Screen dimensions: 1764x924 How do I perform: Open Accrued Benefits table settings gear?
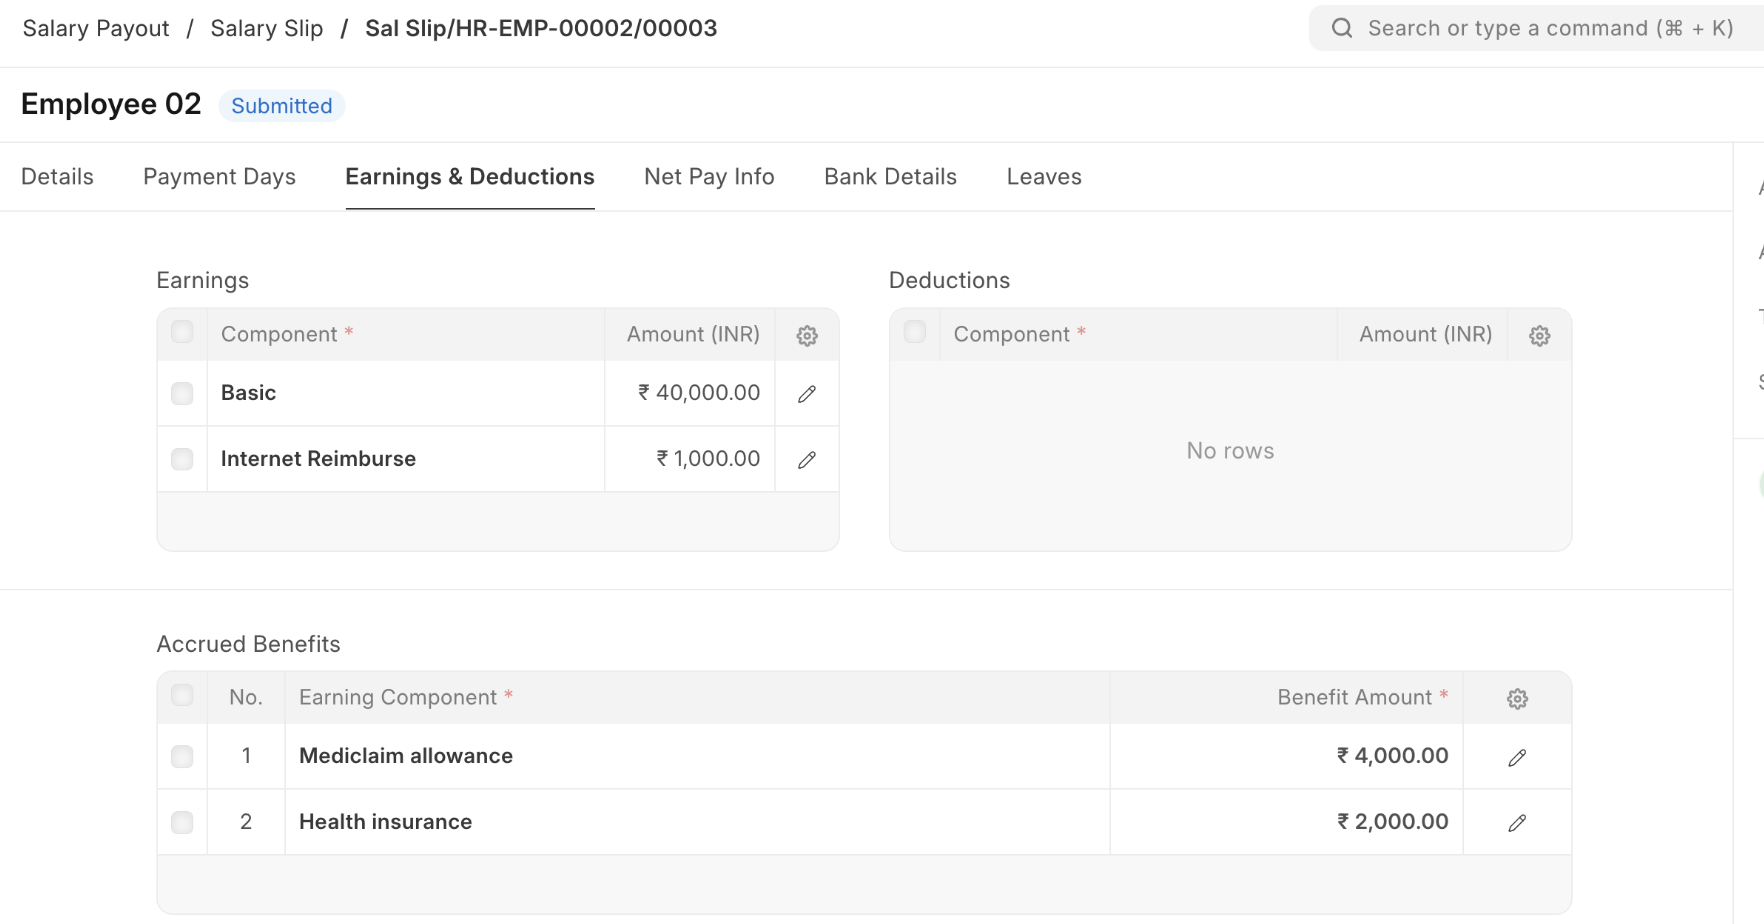click(x=1517, y=699)
